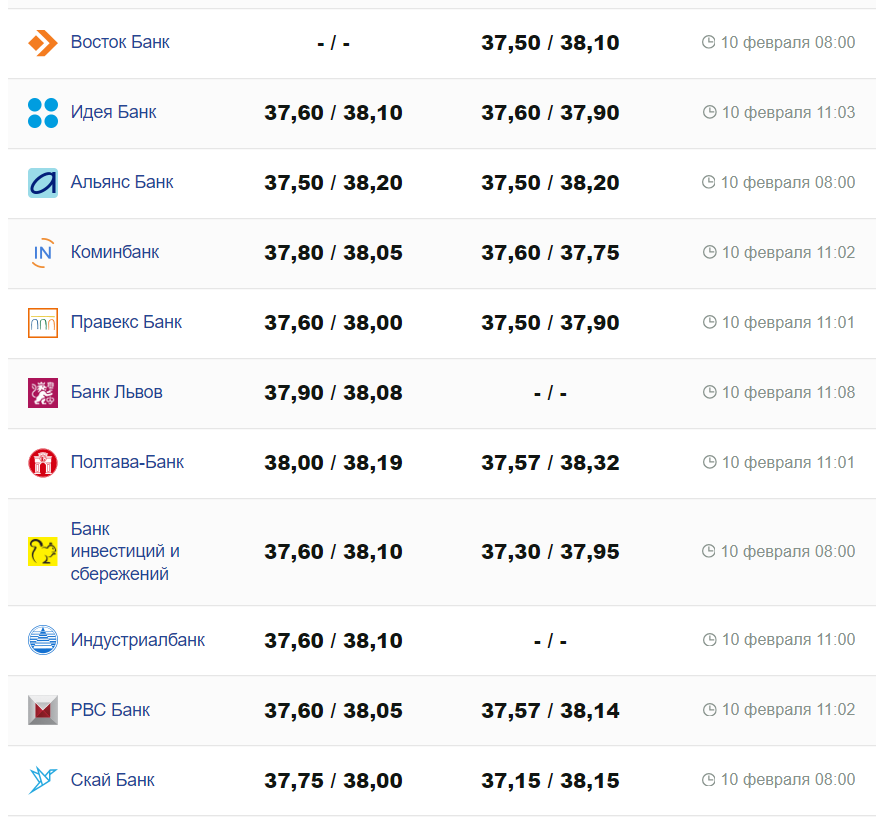Open the Идея Банк link
887x817 pixels.
point(113,112)
